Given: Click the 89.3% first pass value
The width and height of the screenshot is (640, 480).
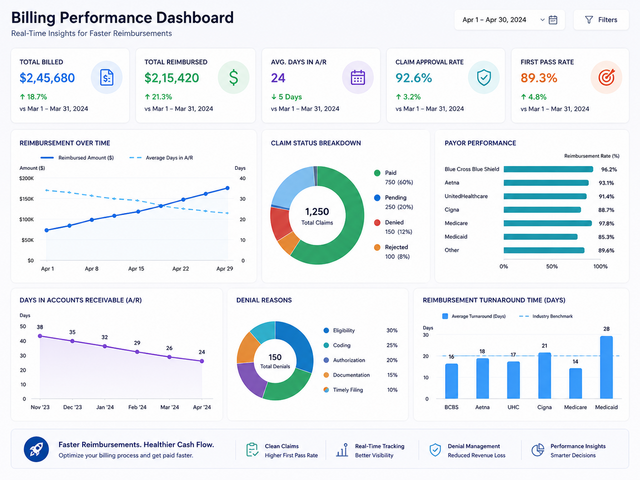Looking at the screenshot, I should [x=539, y=78].
